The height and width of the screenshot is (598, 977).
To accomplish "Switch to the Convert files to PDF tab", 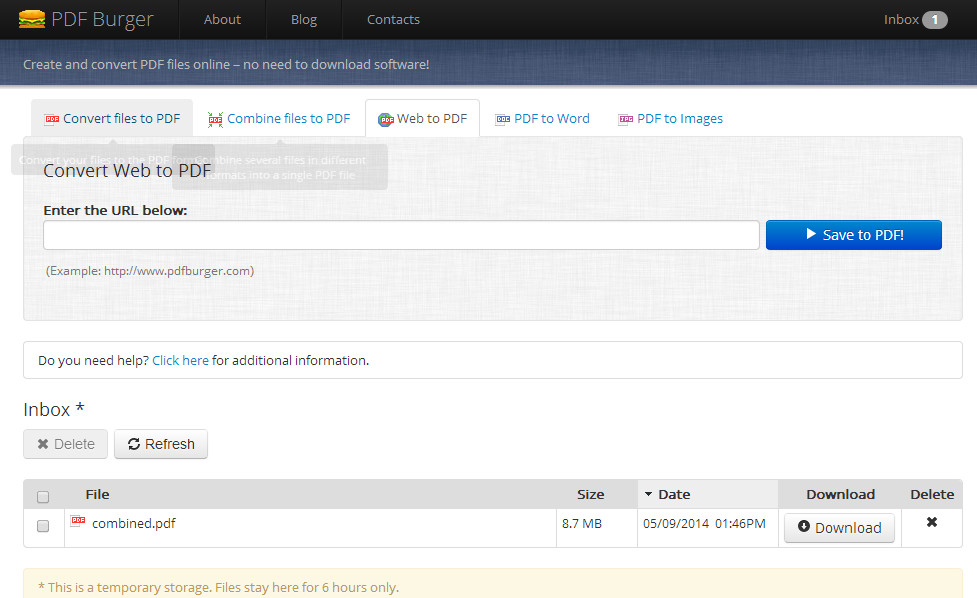I will 112,118.
